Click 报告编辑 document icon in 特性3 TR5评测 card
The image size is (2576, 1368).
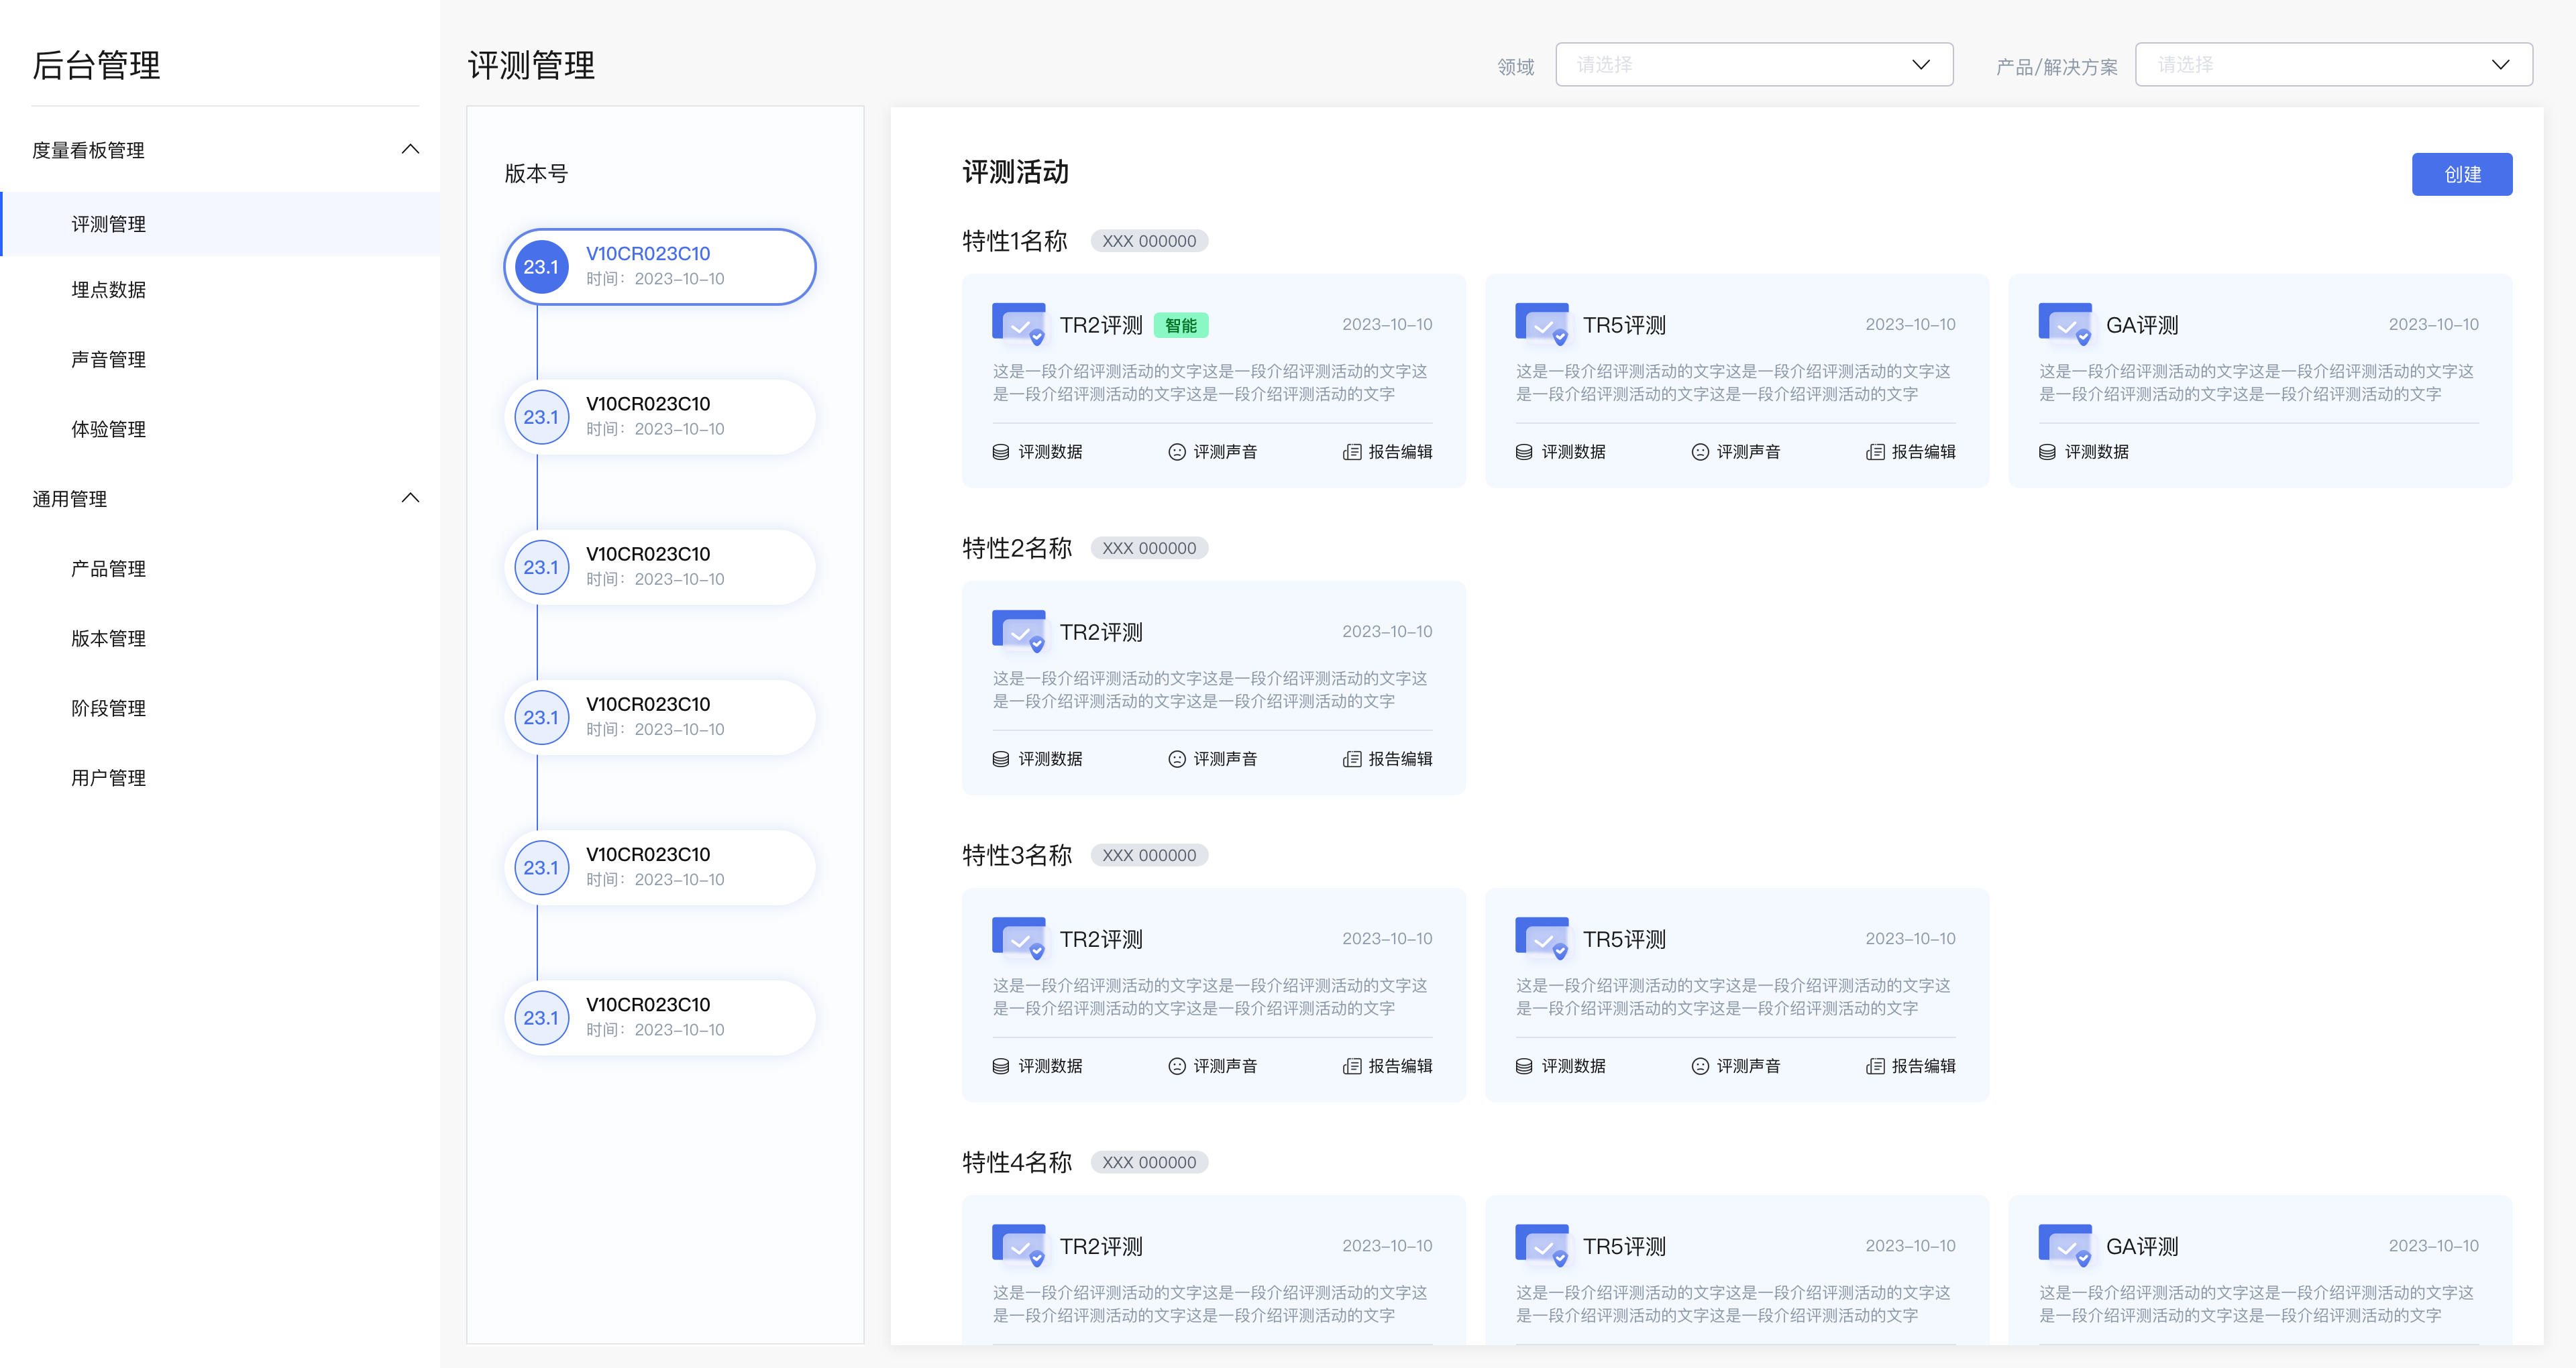[x=1875, y=1066]
